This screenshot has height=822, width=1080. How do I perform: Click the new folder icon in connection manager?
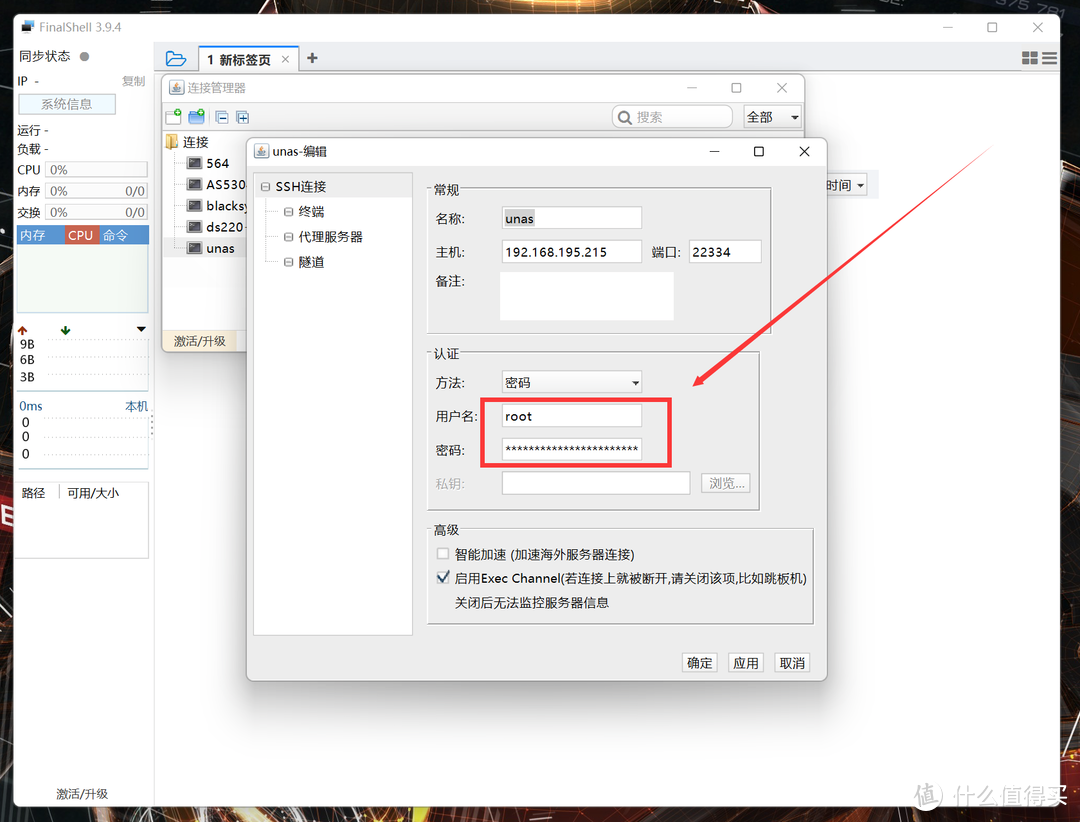pyautogui.click(x=196, y=117)
